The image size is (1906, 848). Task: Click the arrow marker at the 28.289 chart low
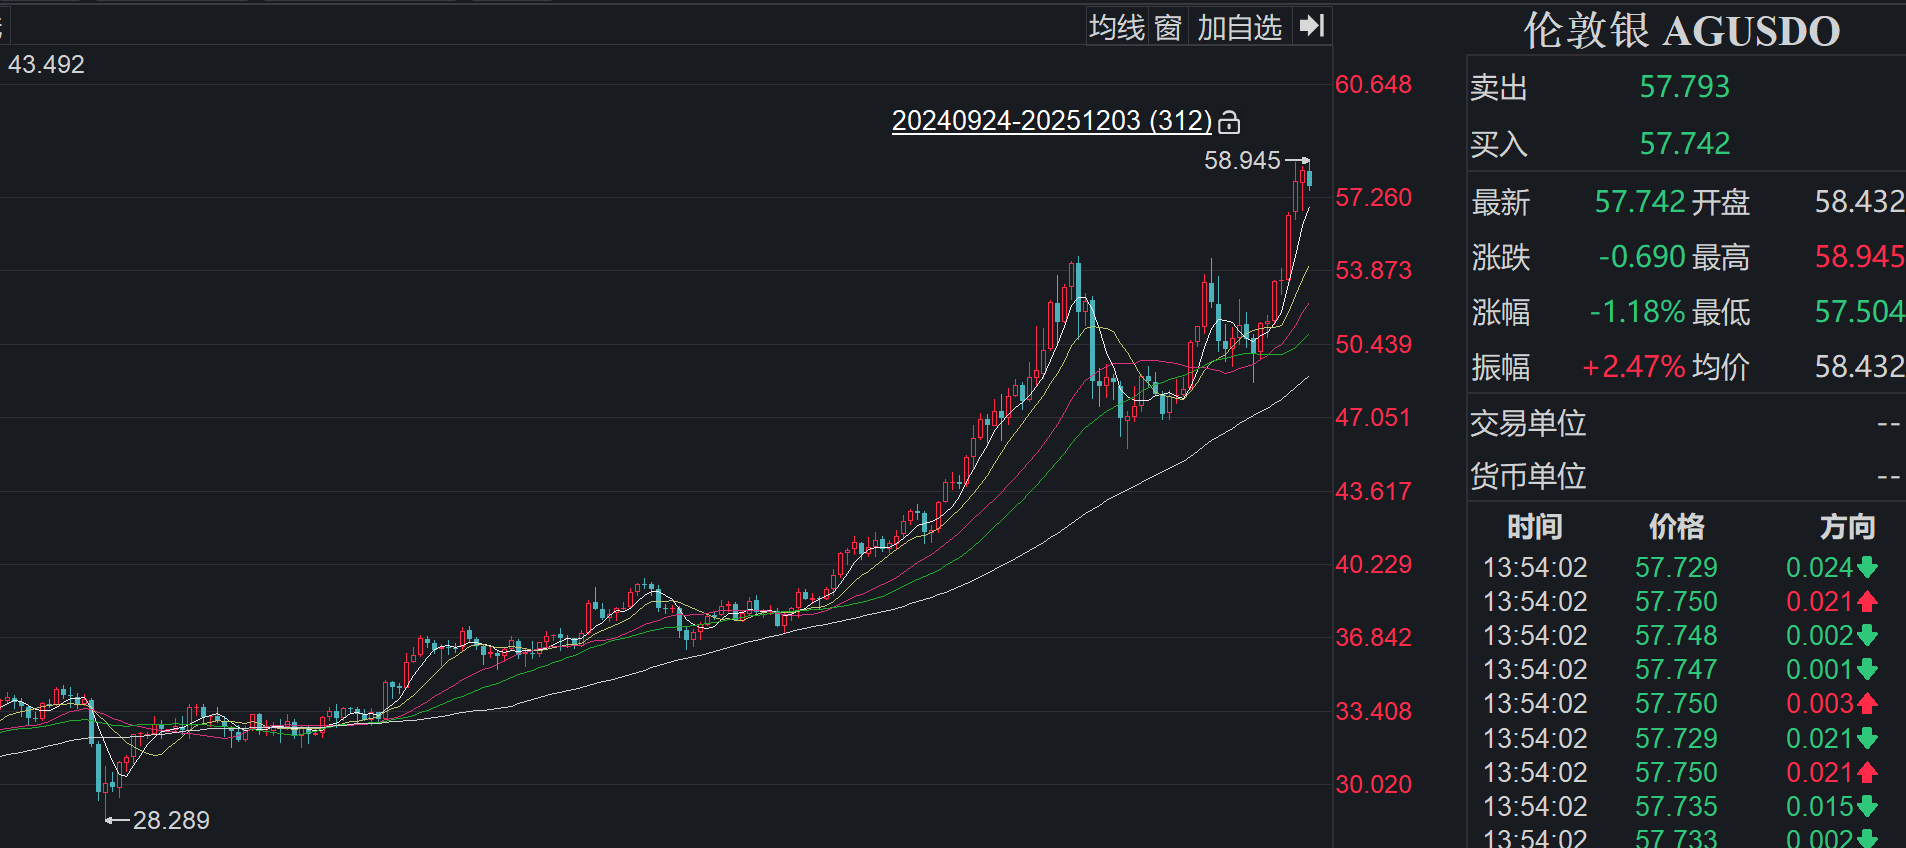pos(117,821)
